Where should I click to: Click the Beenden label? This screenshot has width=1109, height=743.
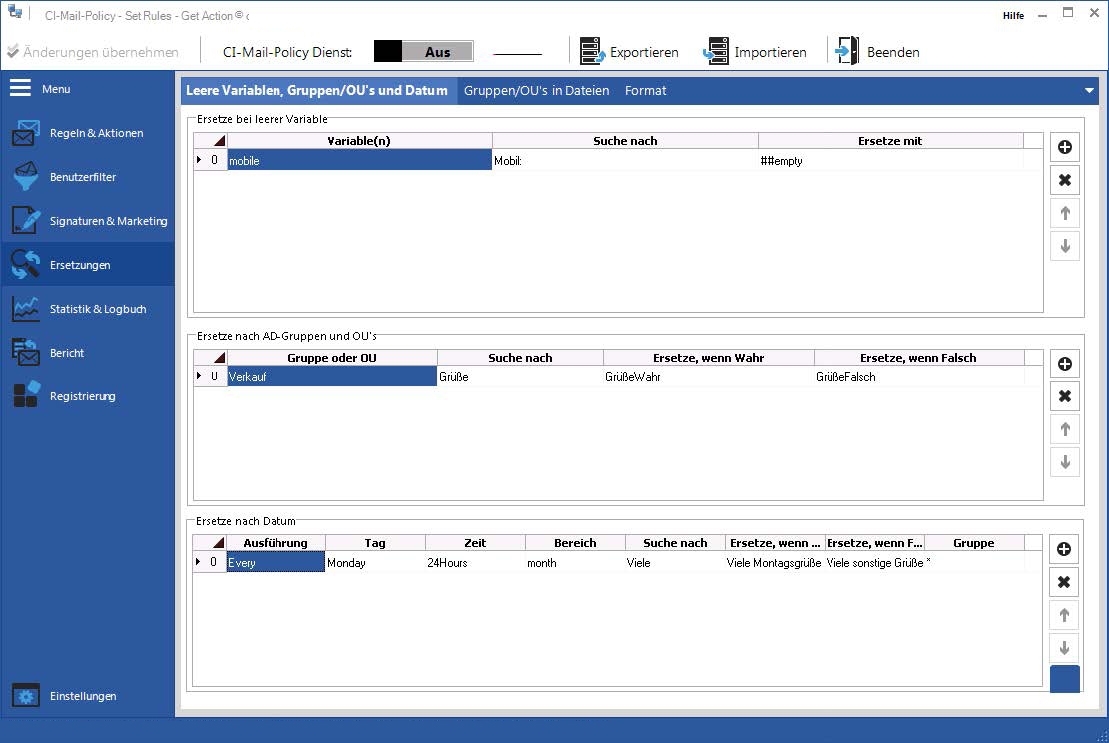(x=893, y=52)
